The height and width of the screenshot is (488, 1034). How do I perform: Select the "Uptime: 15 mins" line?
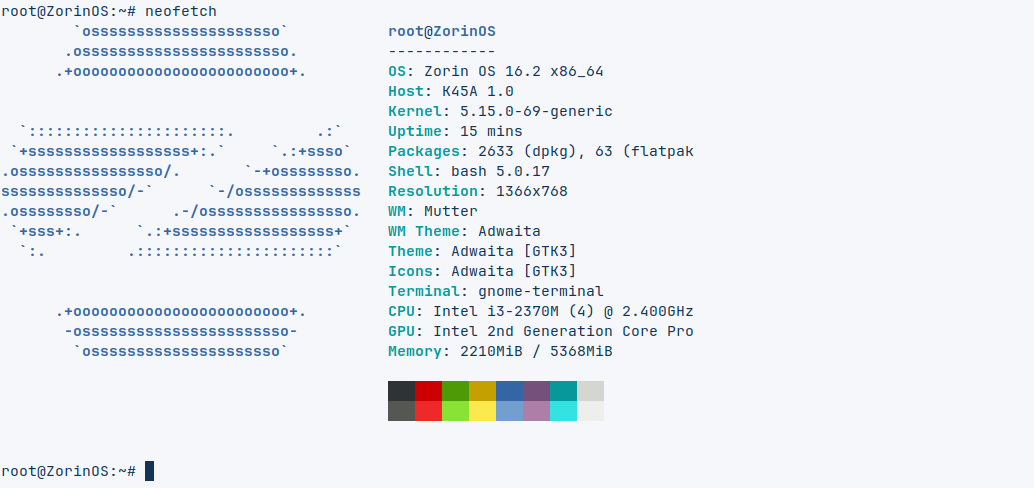pos(456,131)
